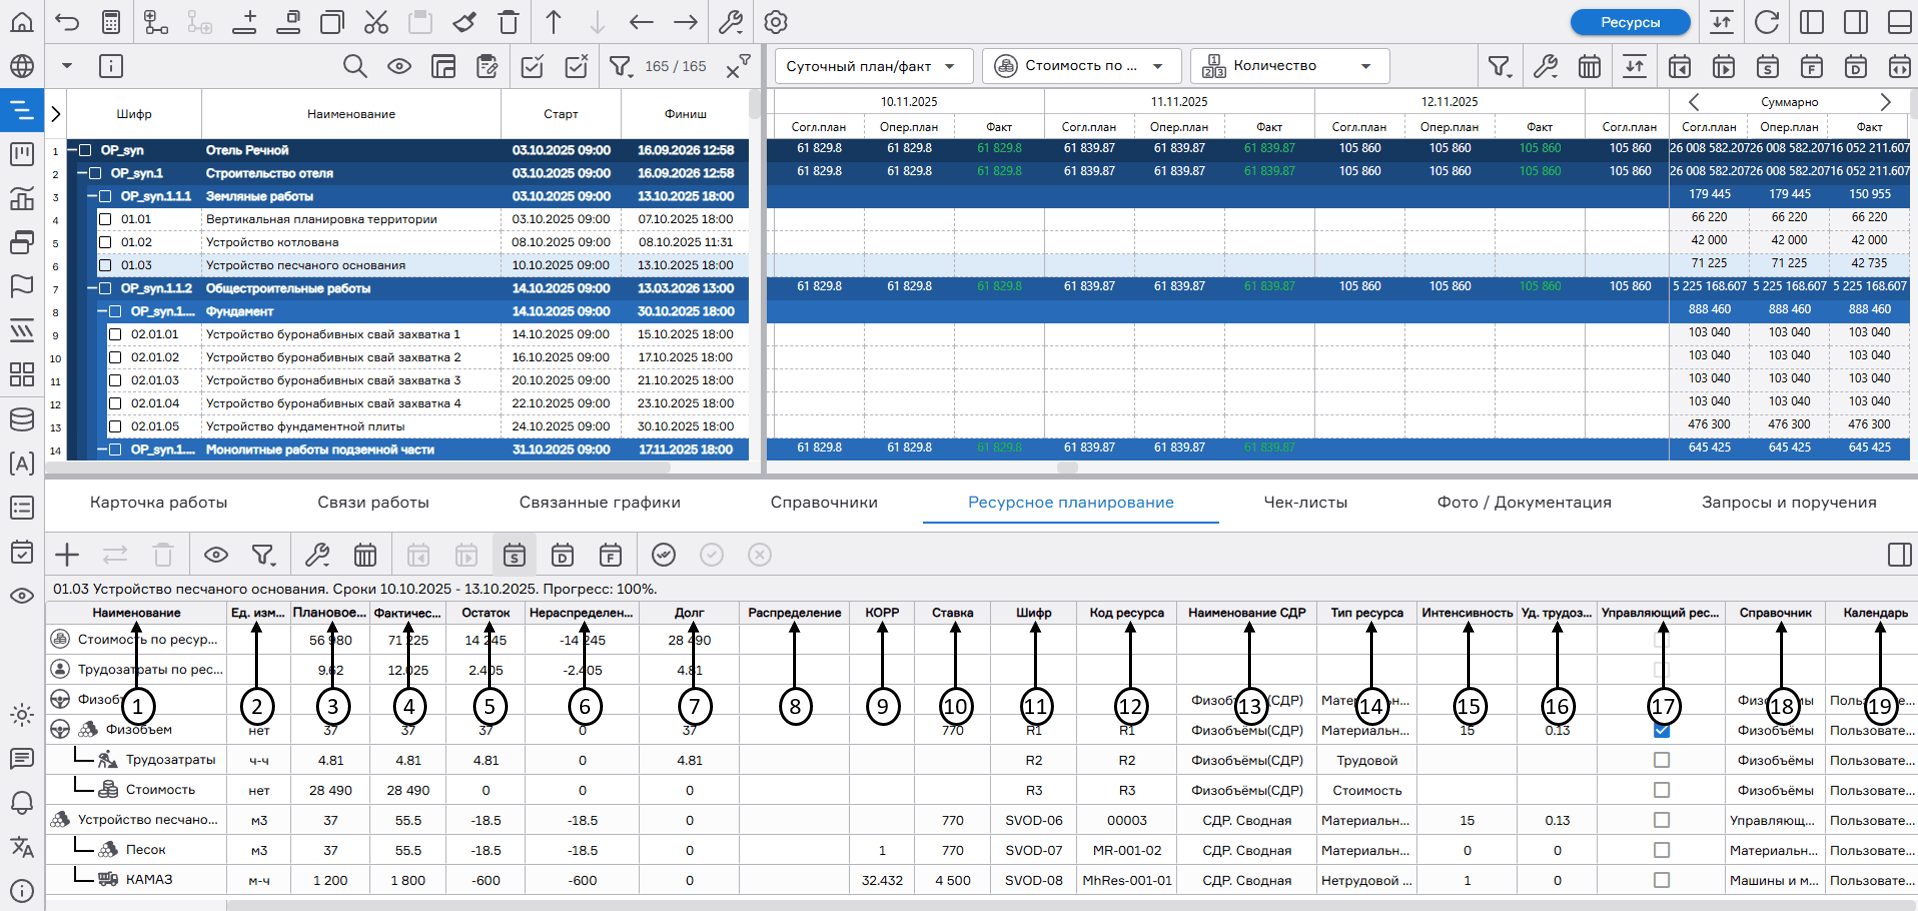Collapse the Земляные работы tree group
Screen dimensions: 1918x911
pyautogui.click(x=91, y=196)
